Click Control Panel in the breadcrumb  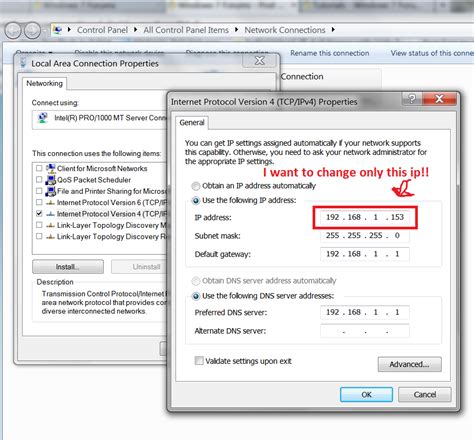(x=102, y=30)
